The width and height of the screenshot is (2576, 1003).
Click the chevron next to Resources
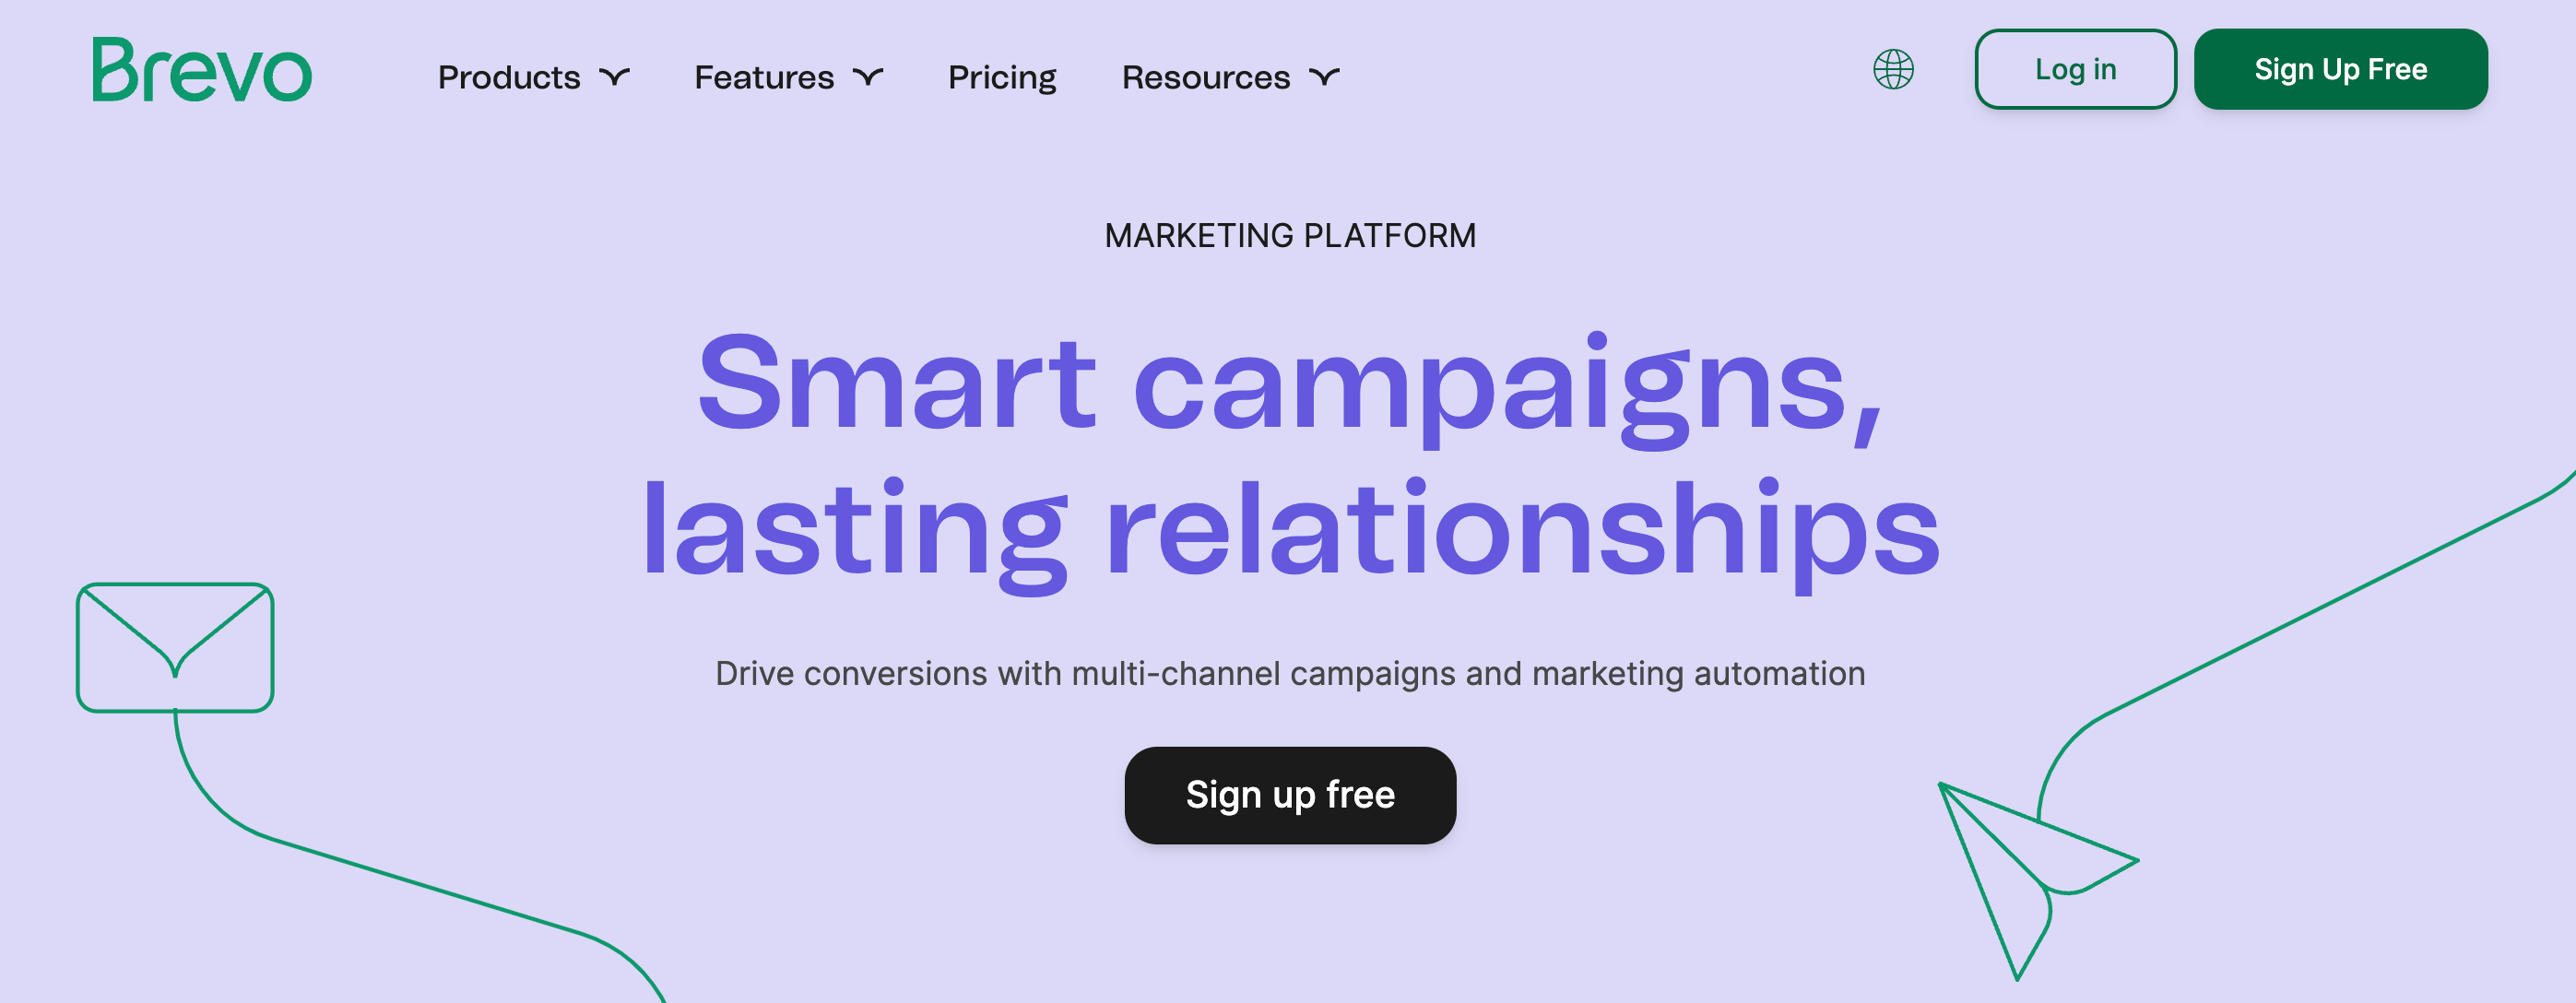coord(1324,76)
